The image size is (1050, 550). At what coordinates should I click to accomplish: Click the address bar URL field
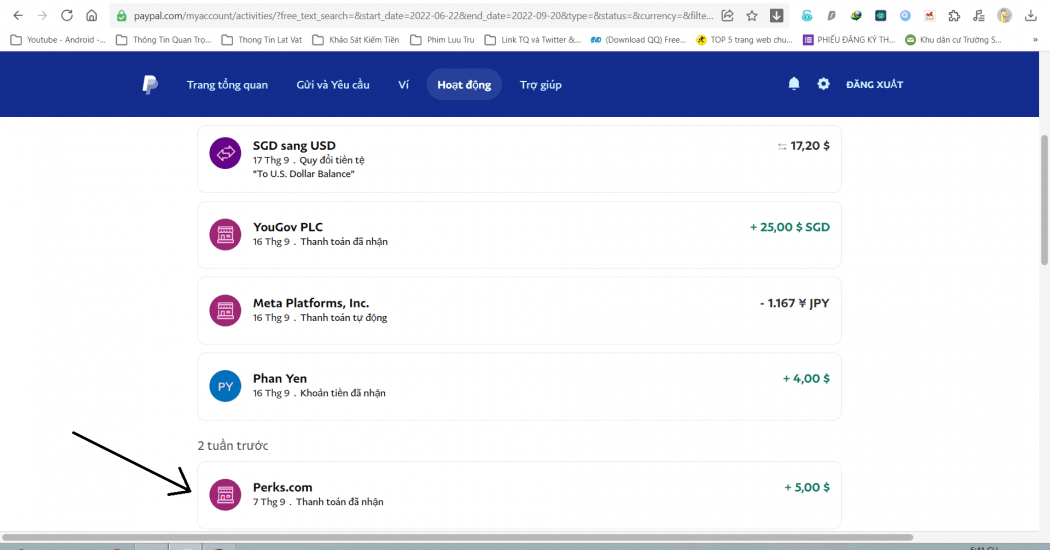[x=423, y=15]
